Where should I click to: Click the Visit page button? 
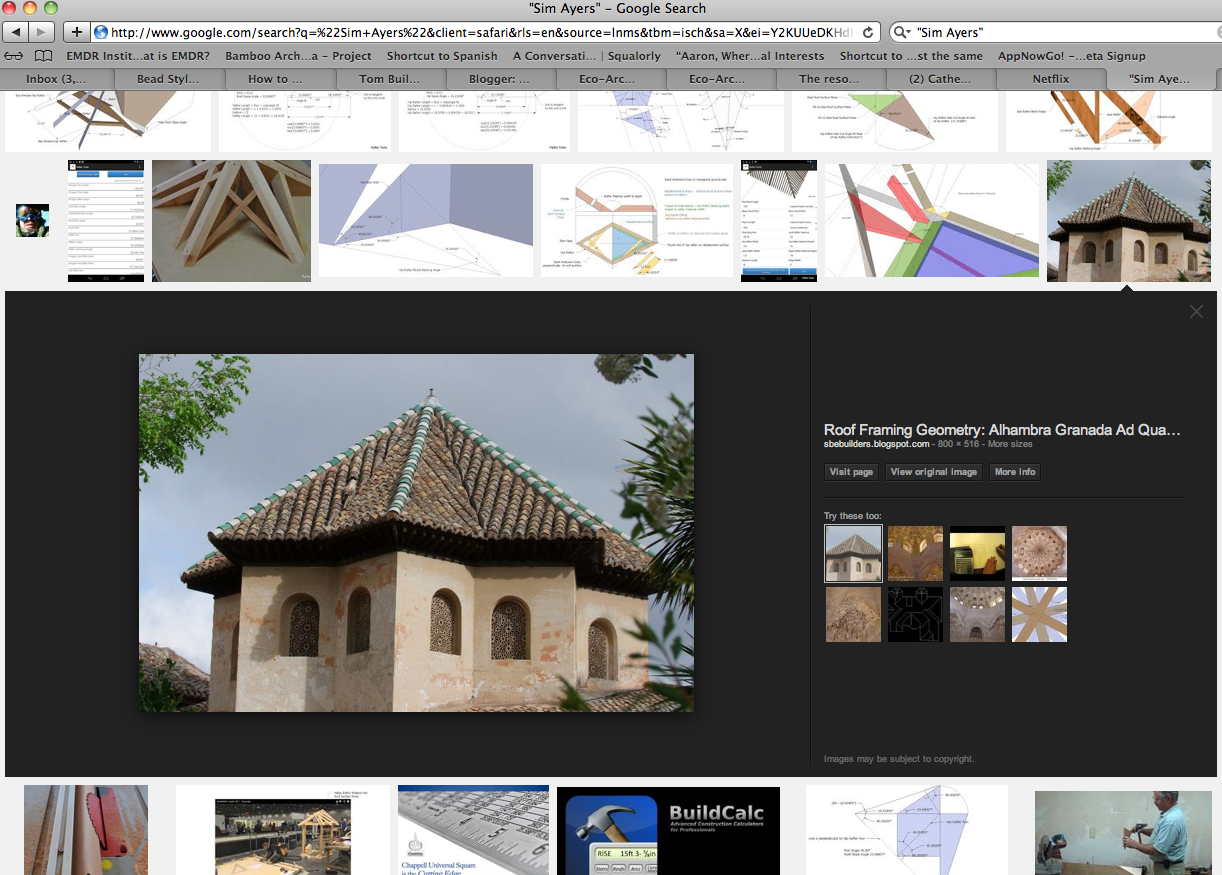pyautogui.click(x=850, y=471)
